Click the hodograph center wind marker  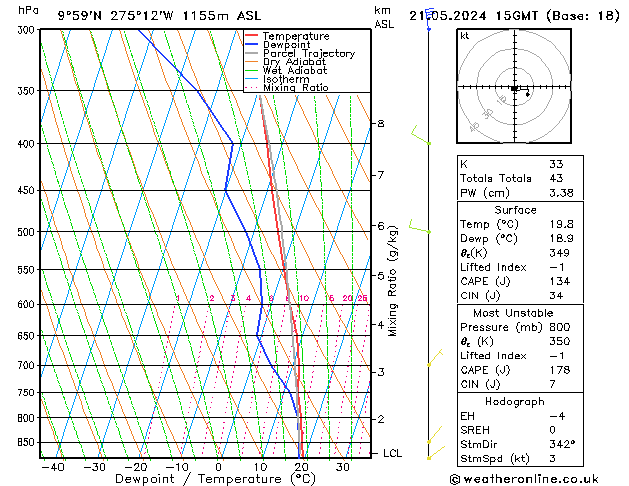(x=514, y=89)
